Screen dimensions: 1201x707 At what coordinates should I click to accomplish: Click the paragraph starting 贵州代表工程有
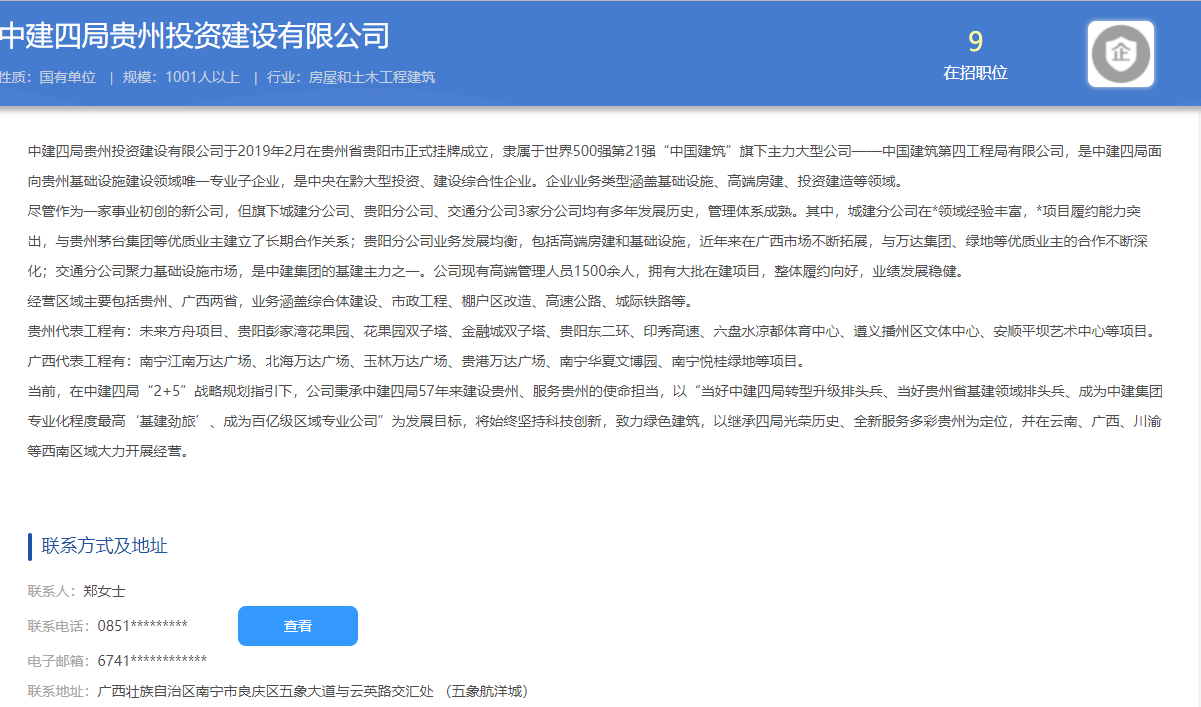coord(595,331)
